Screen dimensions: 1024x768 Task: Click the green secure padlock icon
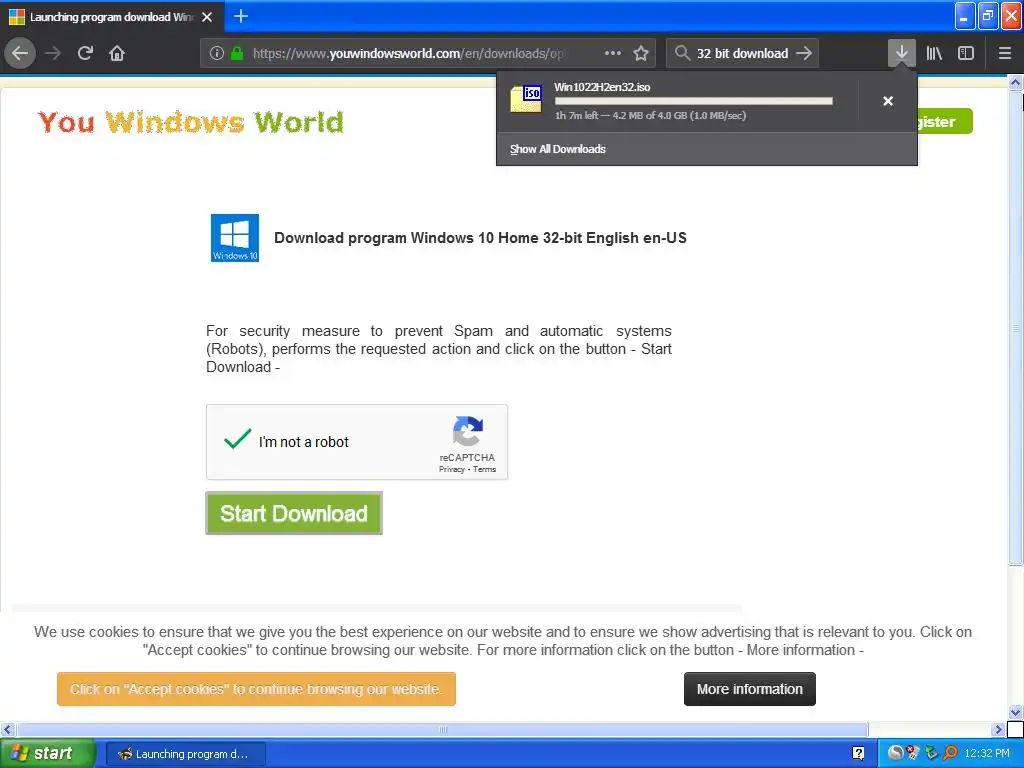[237, 54]
